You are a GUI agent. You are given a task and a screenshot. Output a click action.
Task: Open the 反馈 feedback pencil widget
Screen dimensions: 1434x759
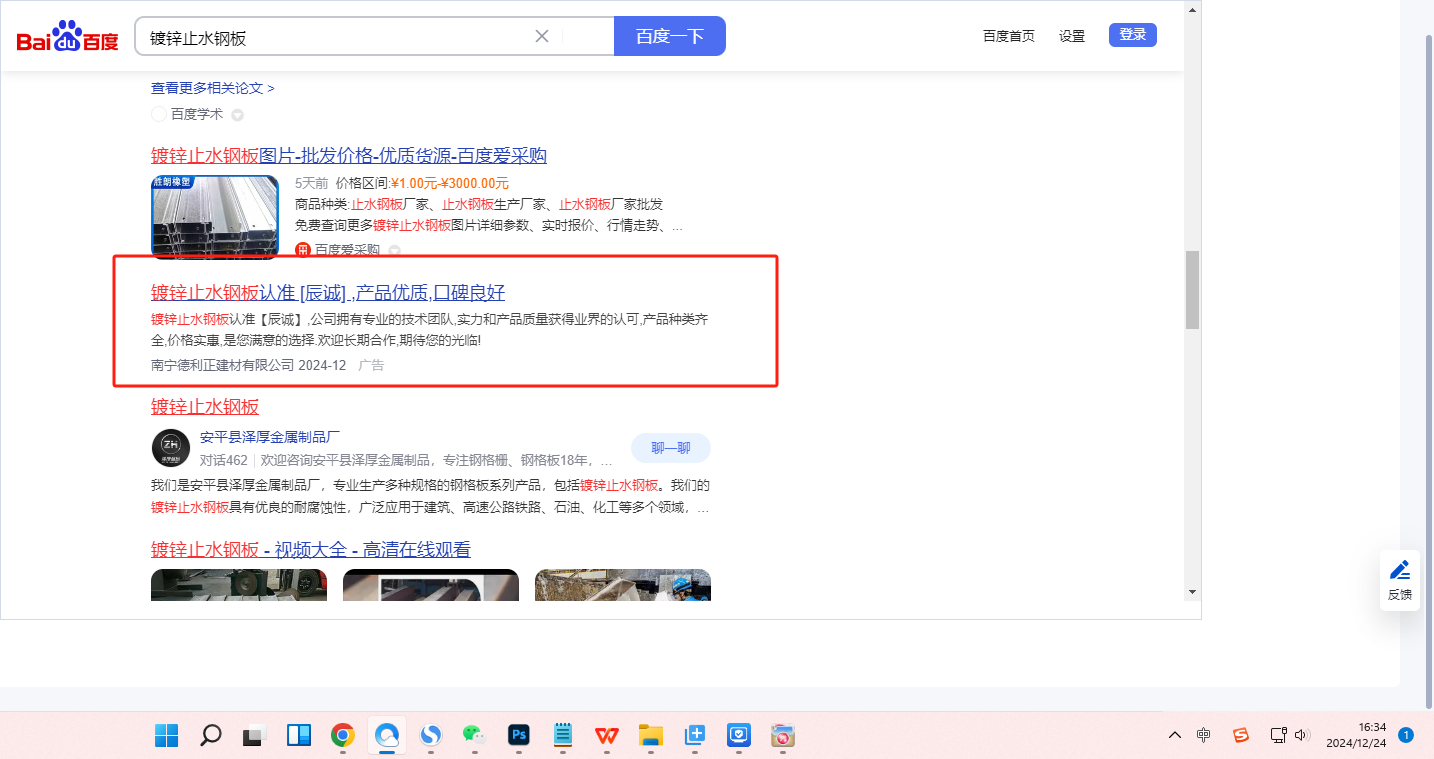1400,580
